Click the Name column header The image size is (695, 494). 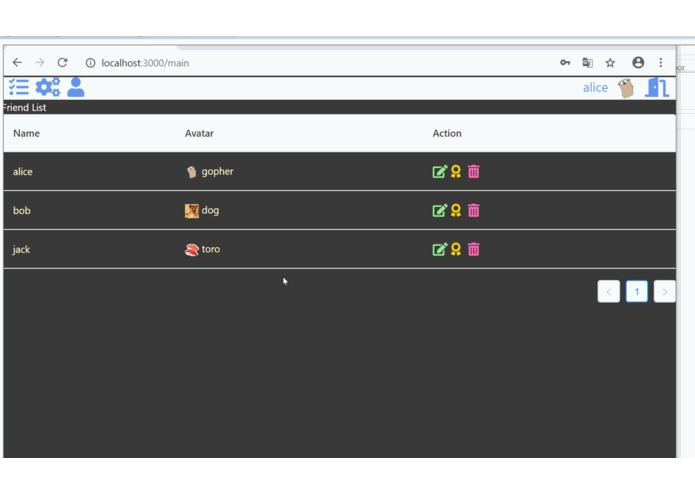tap(27, 133)
